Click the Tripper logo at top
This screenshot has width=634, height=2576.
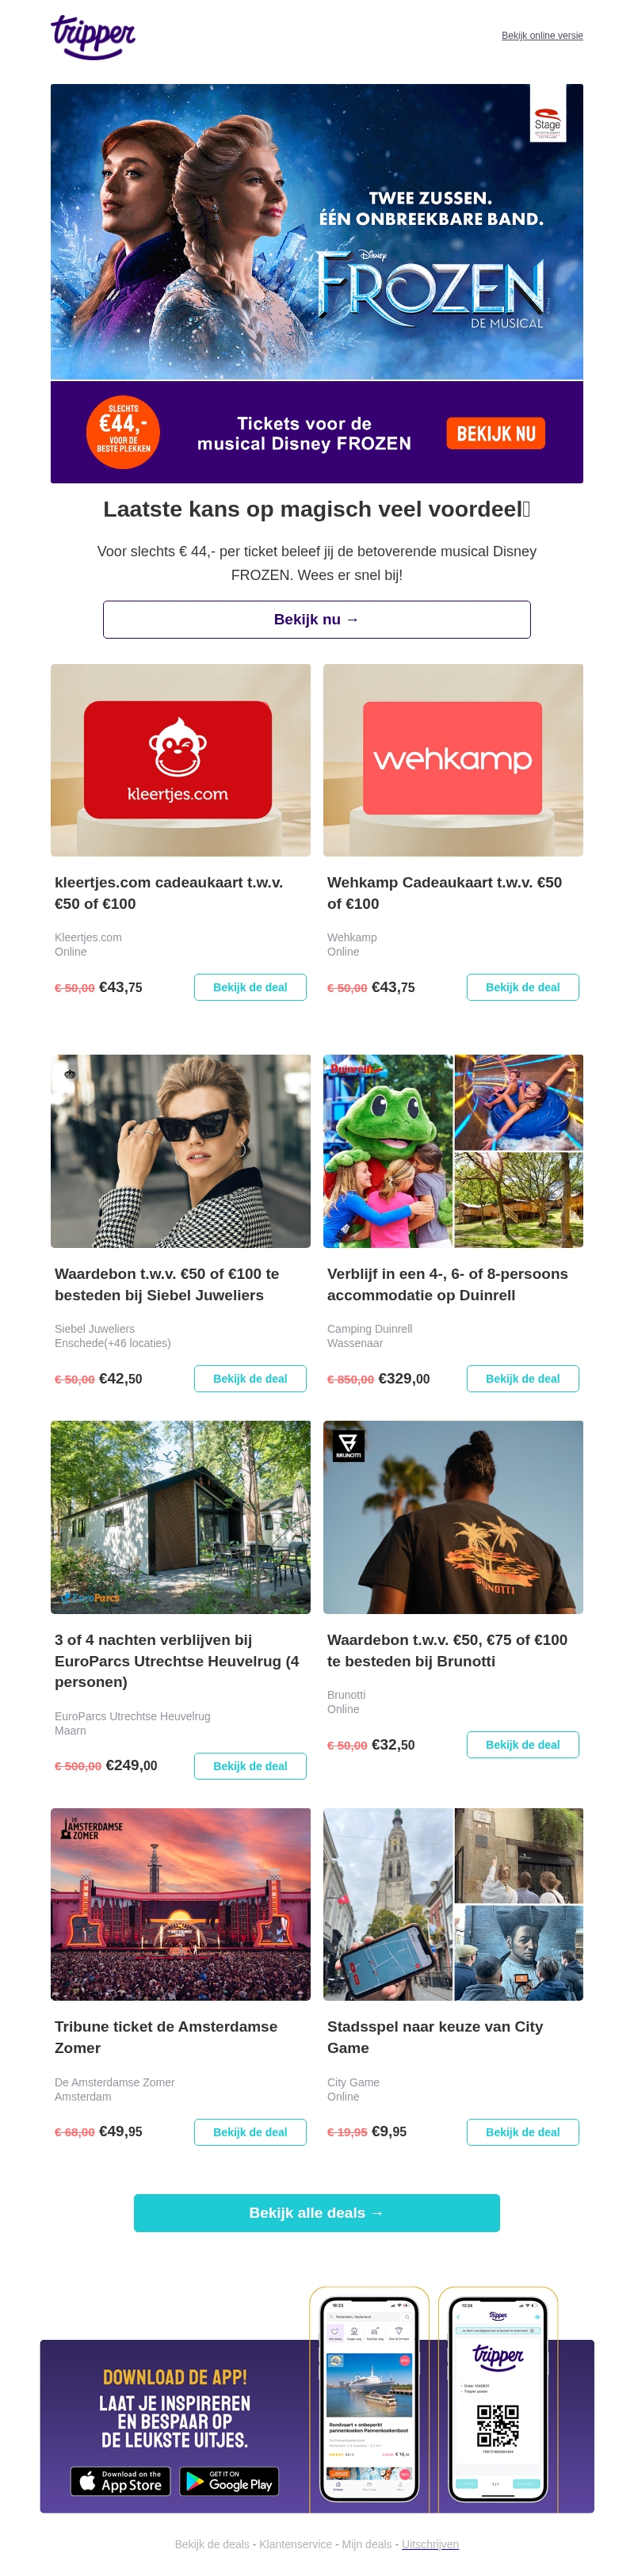93,37
